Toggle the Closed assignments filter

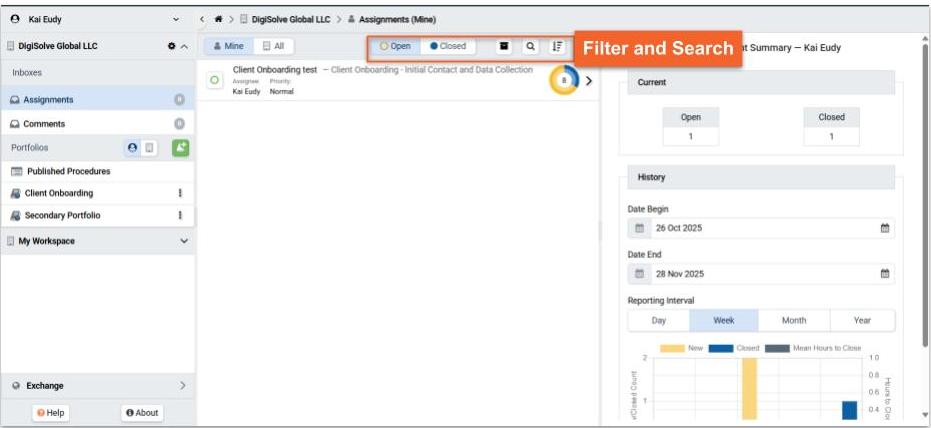coord(448,46)
